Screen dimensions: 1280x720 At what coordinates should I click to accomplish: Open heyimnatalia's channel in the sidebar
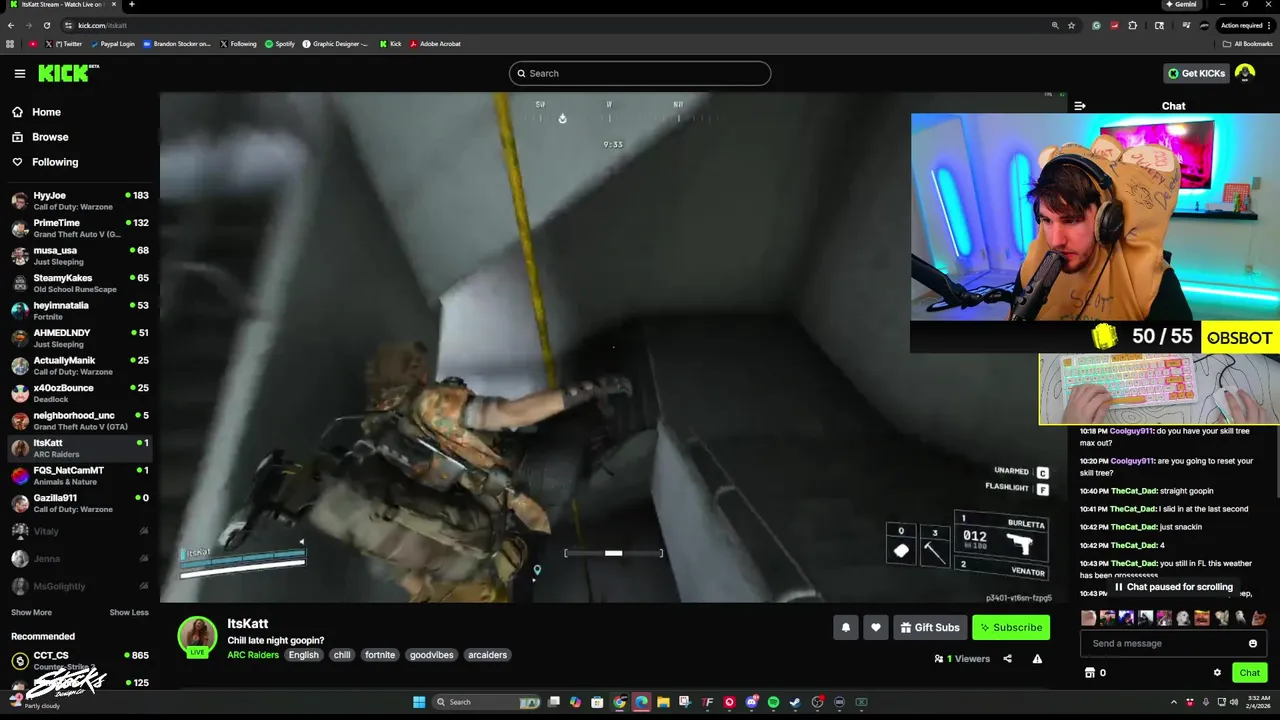[x=80, y=311]
